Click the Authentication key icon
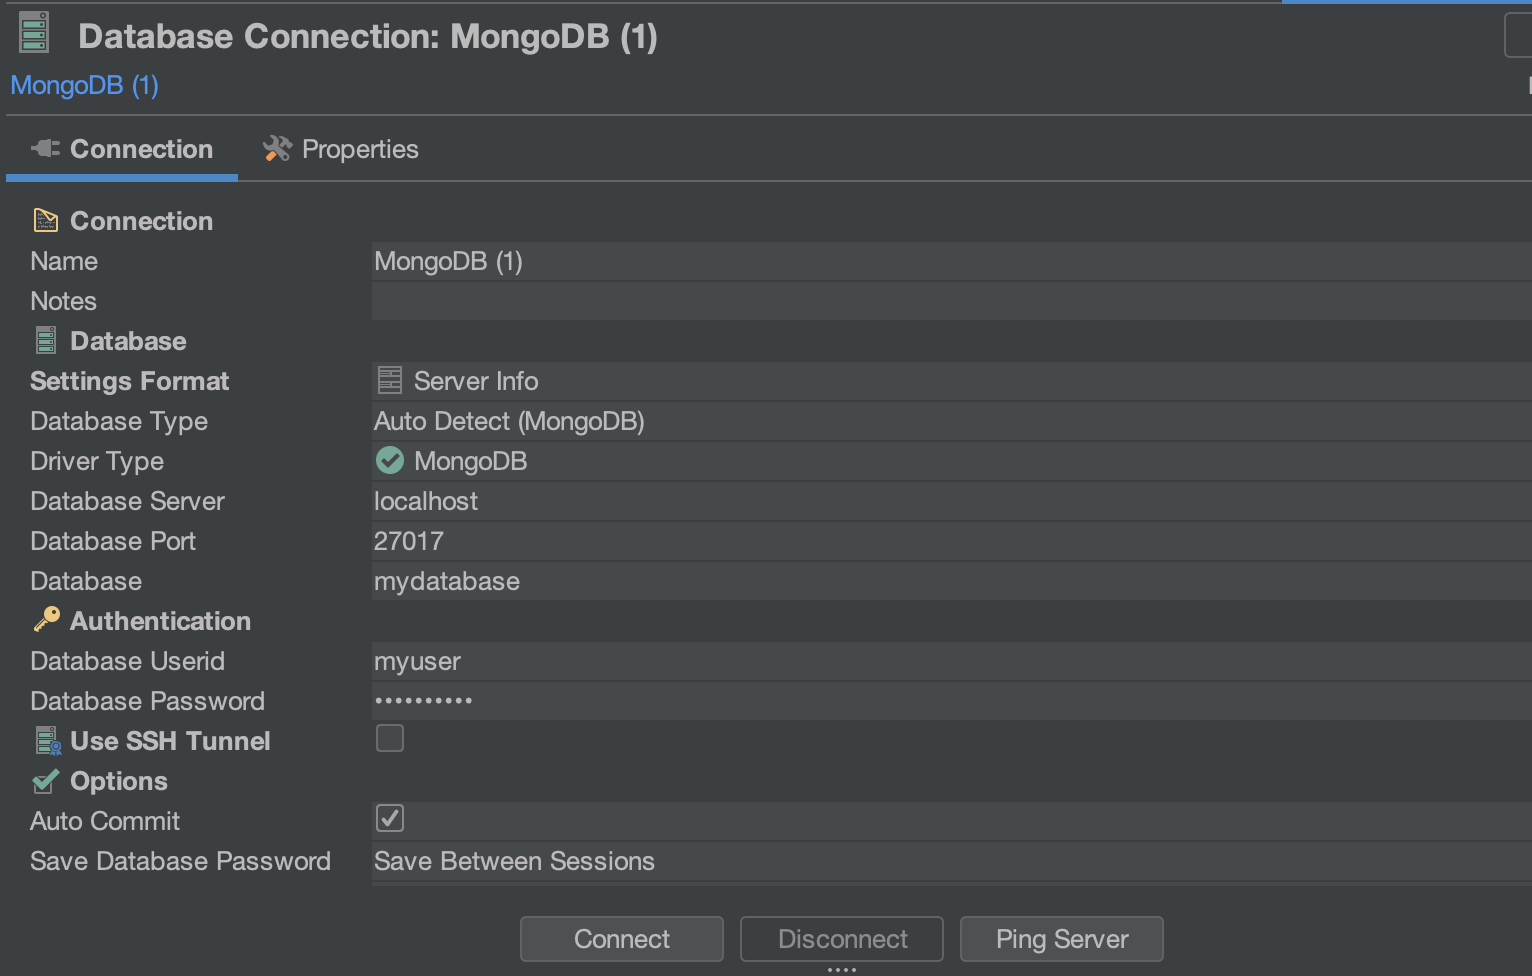 point(46,621)
